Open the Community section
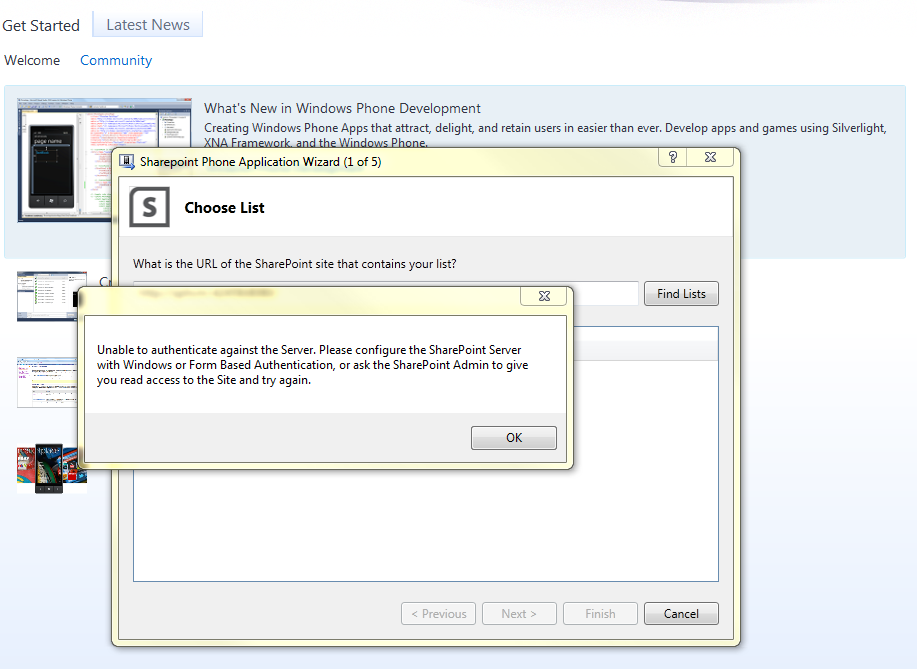The width and height of the screenshot is (917, 669). pos(115,60)
